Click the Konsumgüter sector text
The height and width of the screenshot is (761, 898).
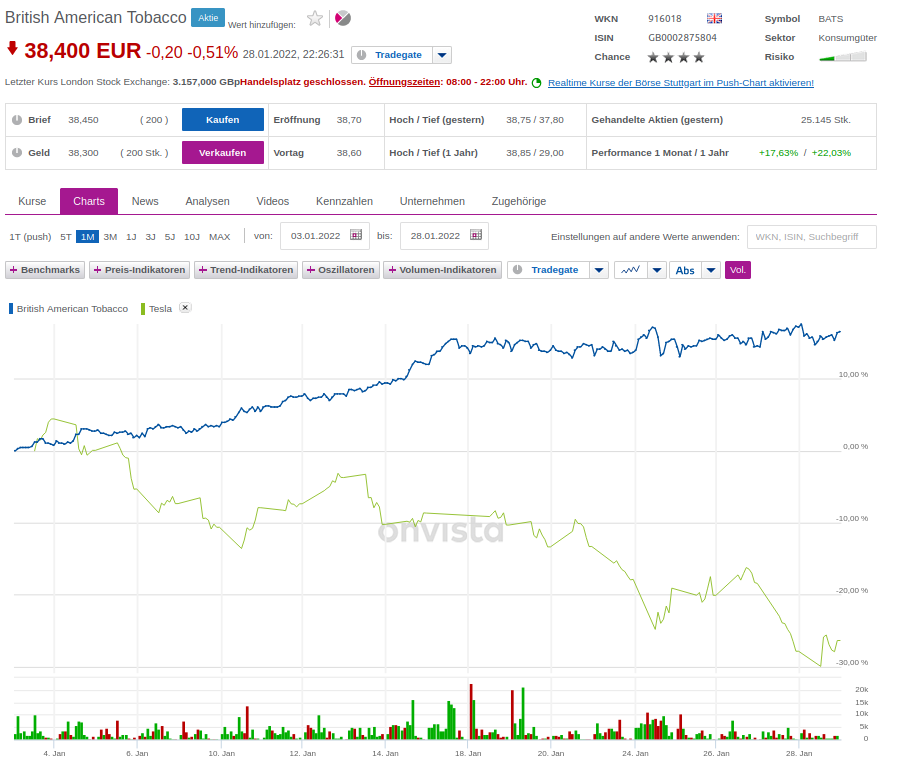(847, 38)
